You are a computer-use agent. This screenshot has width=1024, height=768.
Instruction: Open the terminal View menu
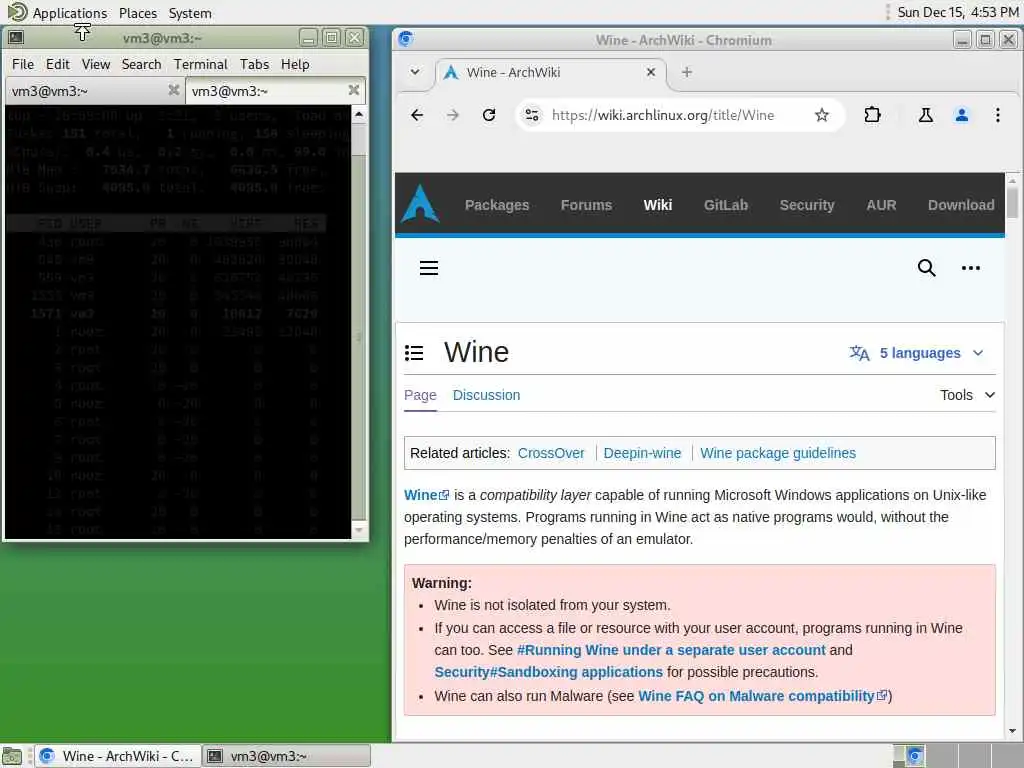point(95,64)
